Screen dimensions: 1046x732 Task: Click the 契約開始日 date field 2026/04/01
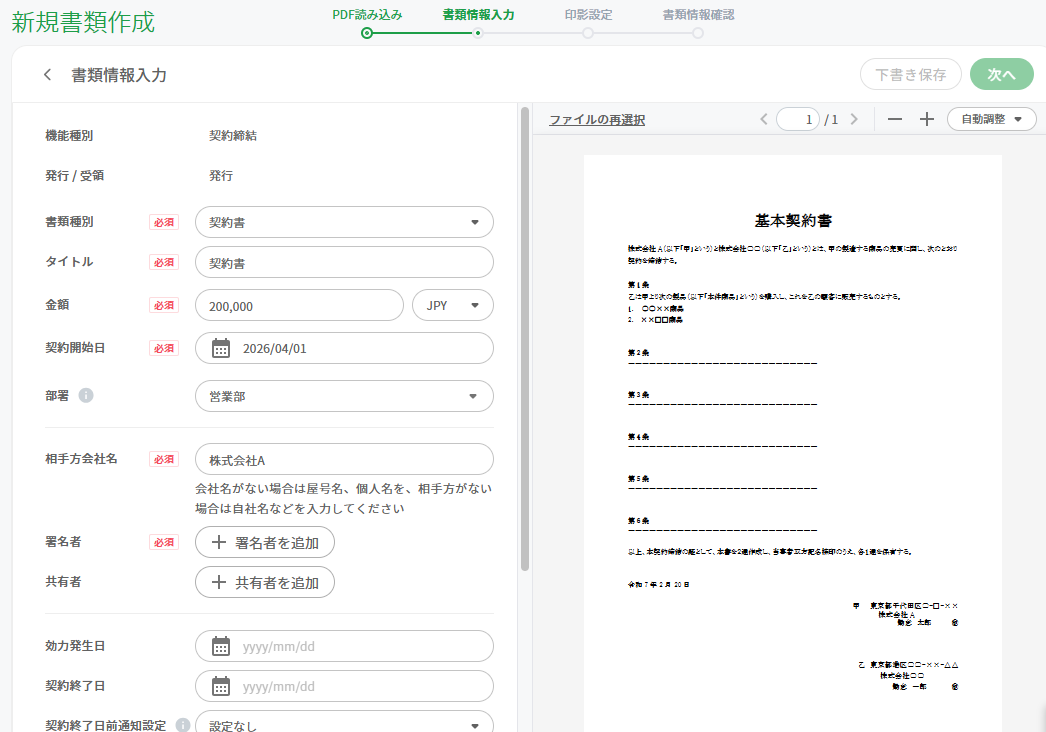pos(344,348)
